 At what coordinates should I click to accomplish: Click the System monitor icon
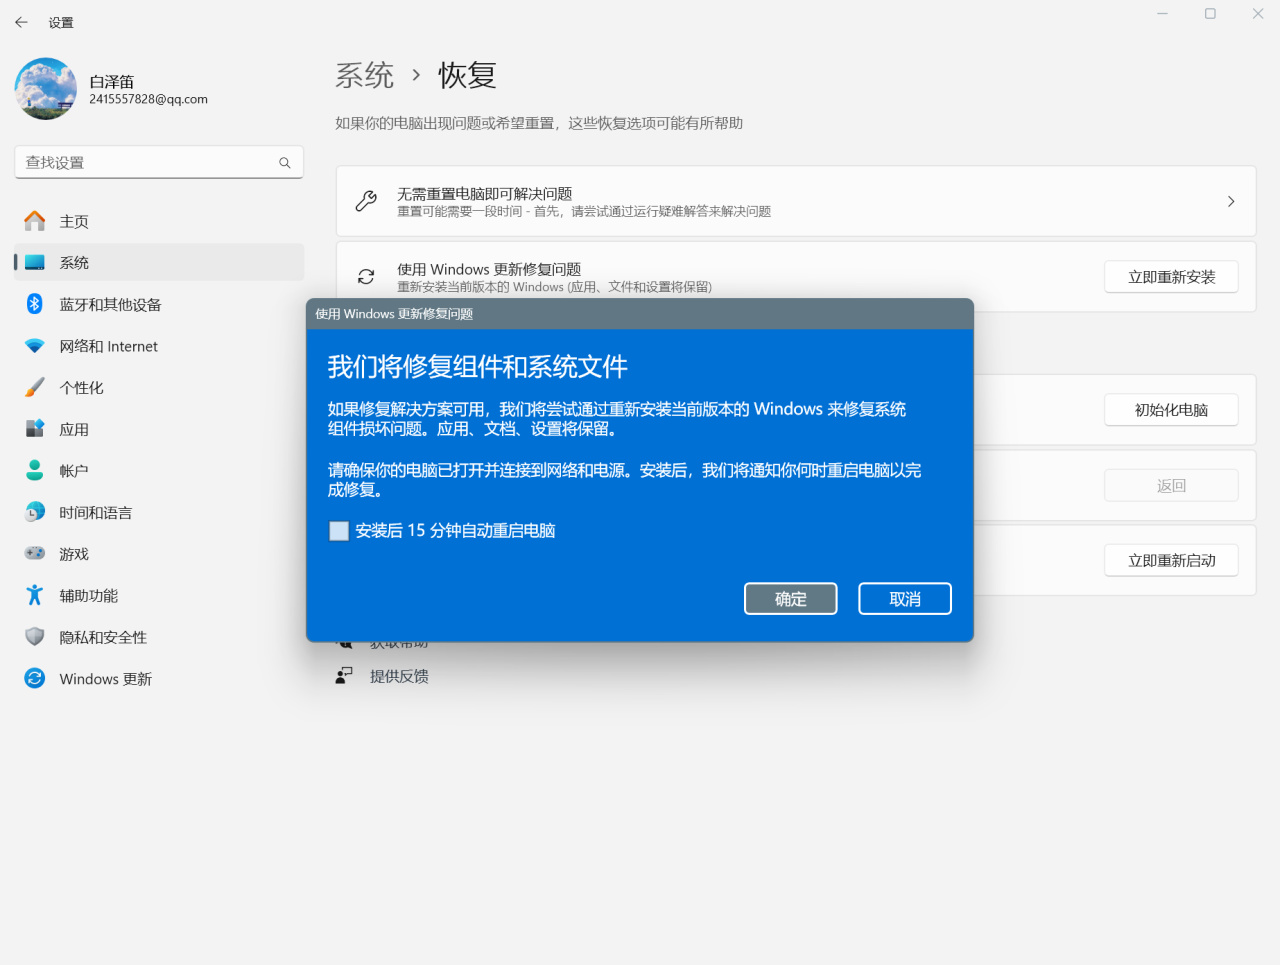[x=35, y=263]
